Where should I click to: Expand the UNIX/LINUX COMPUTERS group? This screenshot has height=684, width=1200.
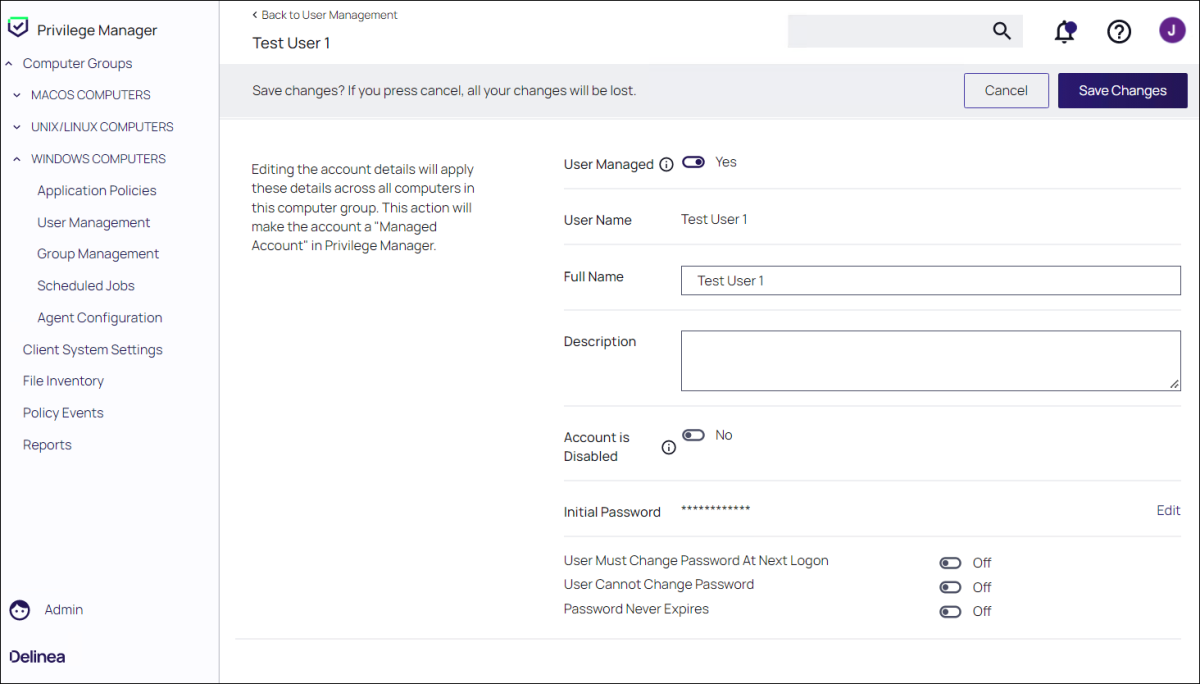click(17, 127)
